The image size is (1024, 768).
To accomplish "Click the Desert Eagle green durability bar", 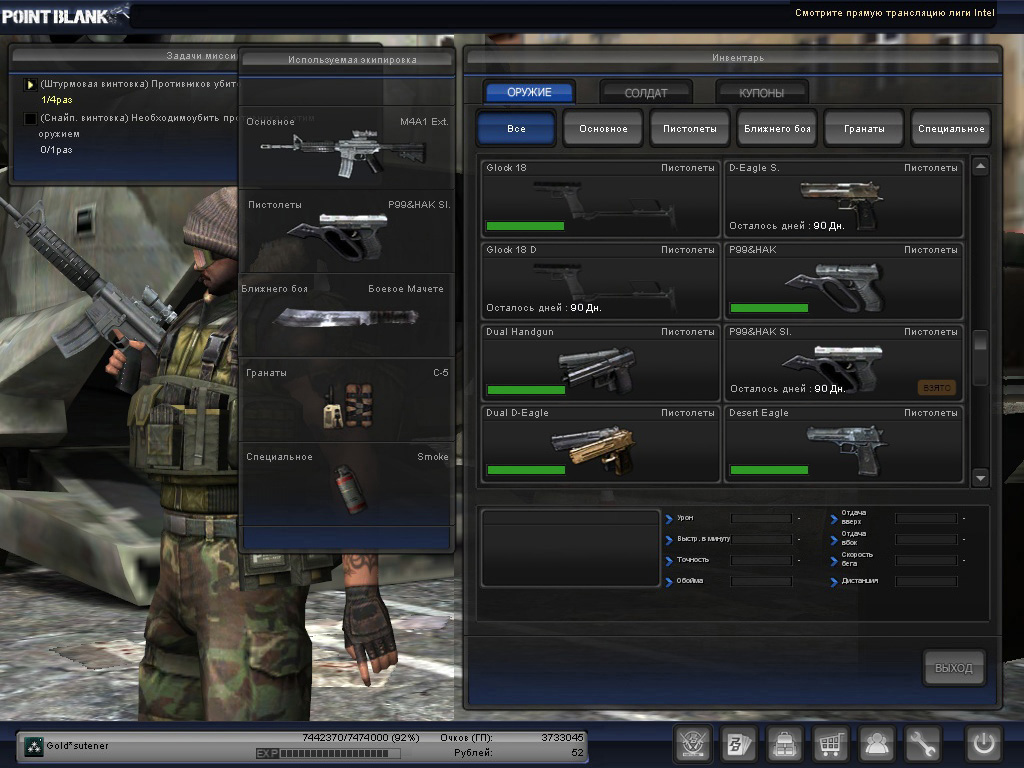I will (x=769, y=470).
